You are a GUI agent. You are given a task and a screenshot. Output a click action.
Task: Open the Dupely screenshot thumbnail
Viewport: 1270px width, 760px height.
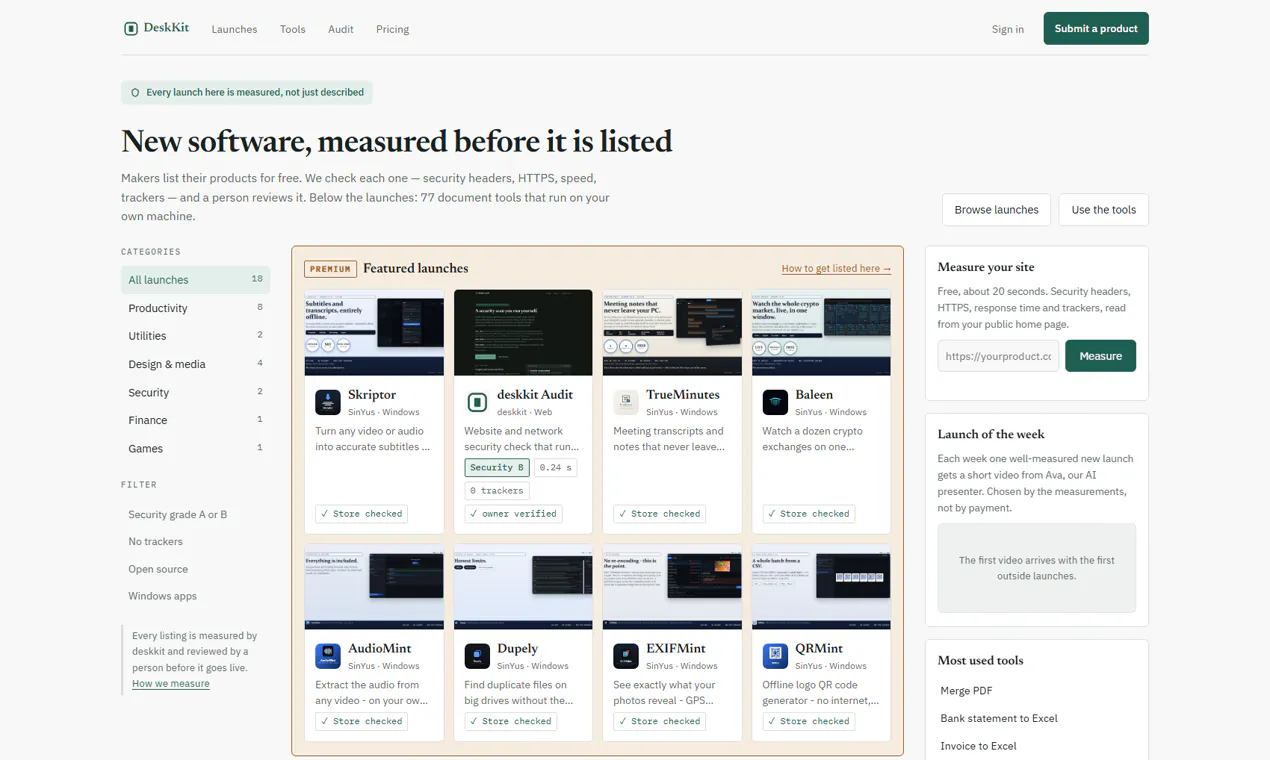(x=523, y=587)
